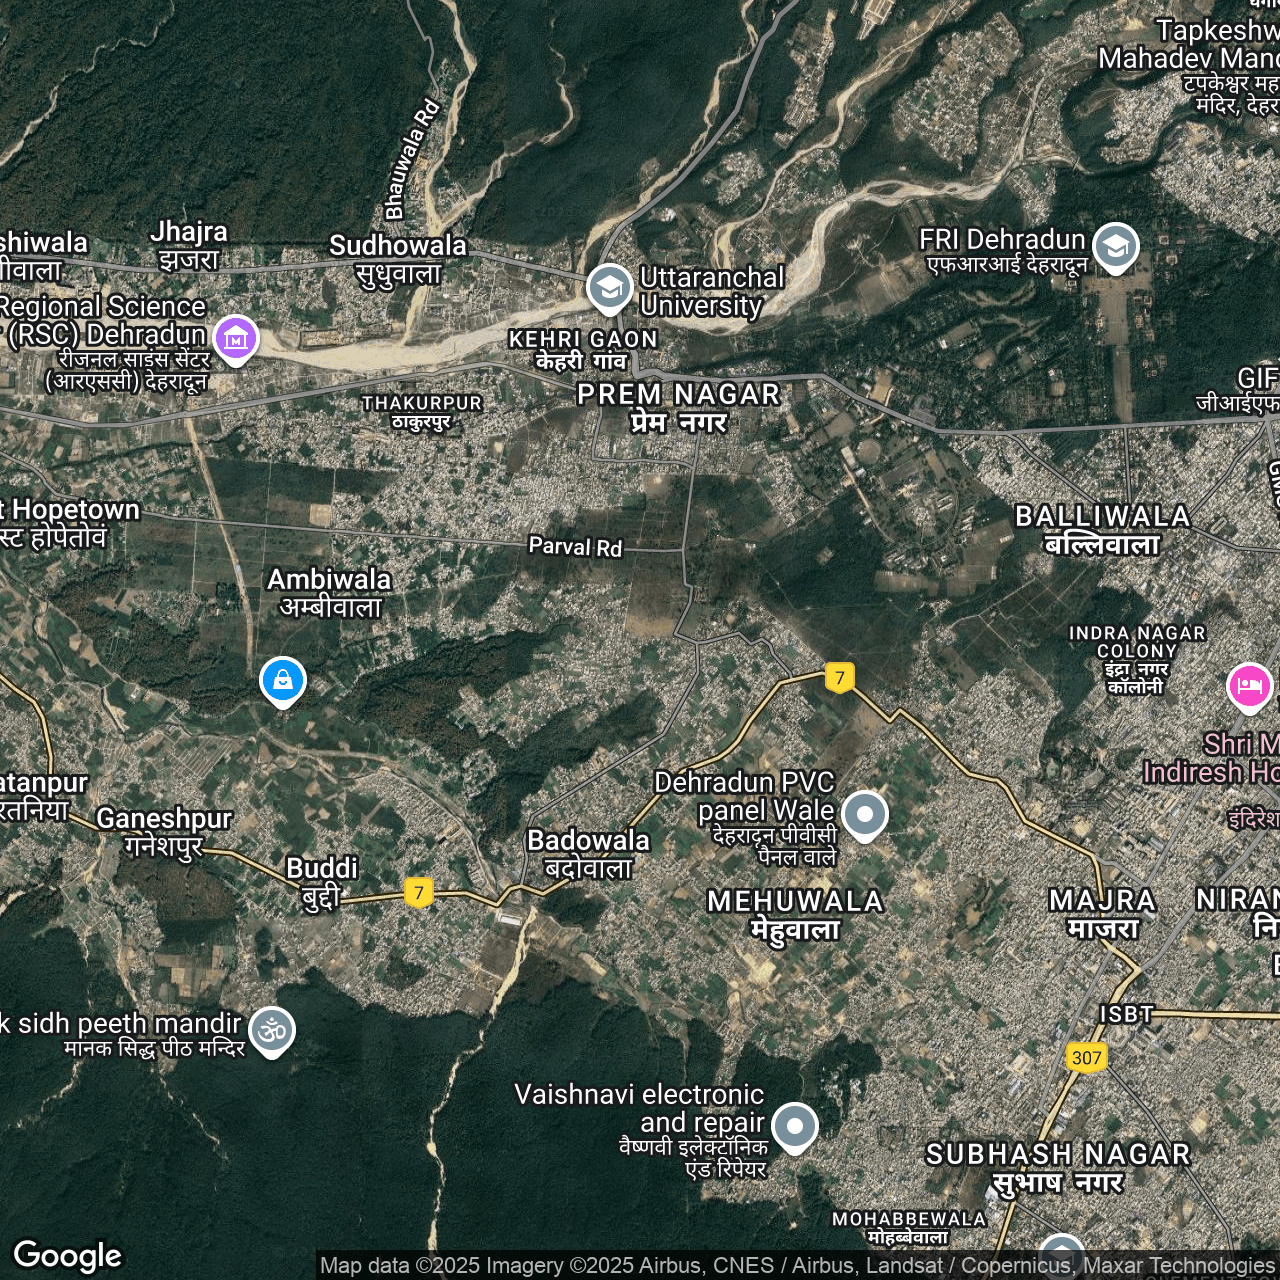1280x1280 pixels.
Task: Select the Dehradun PVC panel Wale pin
Action: [864, 814]
